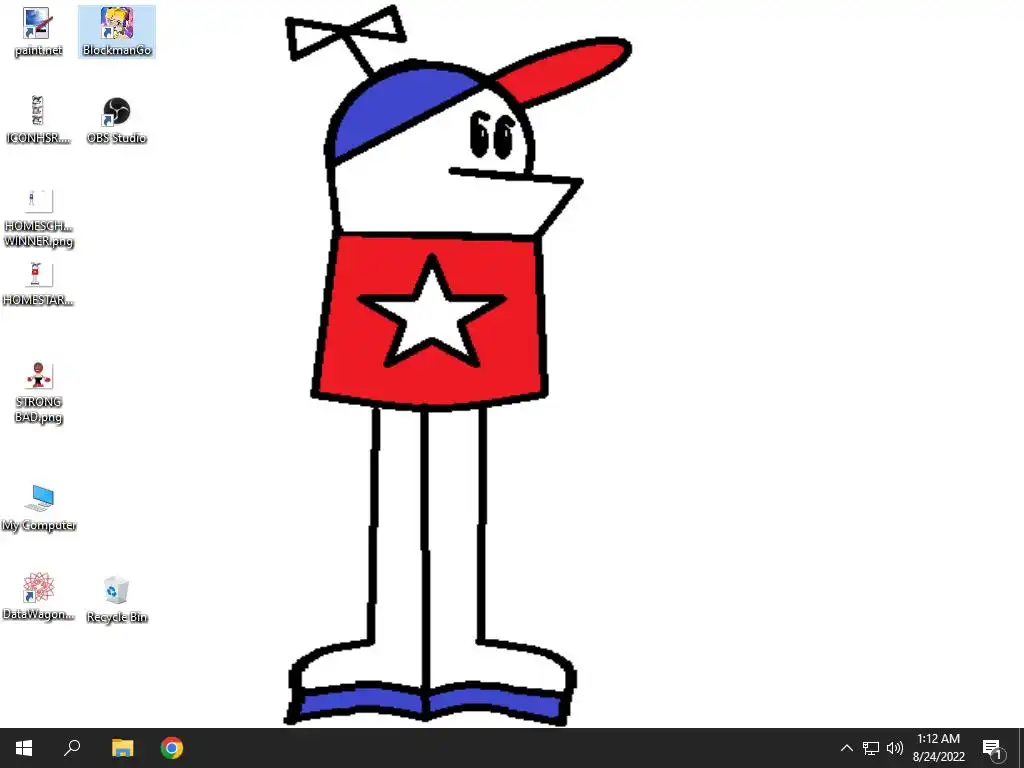Open File Explorer from the taskbar
1024x768 pixels.
point(122,748)
